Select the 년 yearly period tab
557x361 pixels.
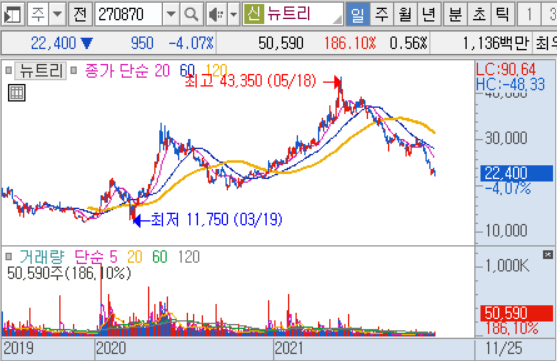click(428, 14)
